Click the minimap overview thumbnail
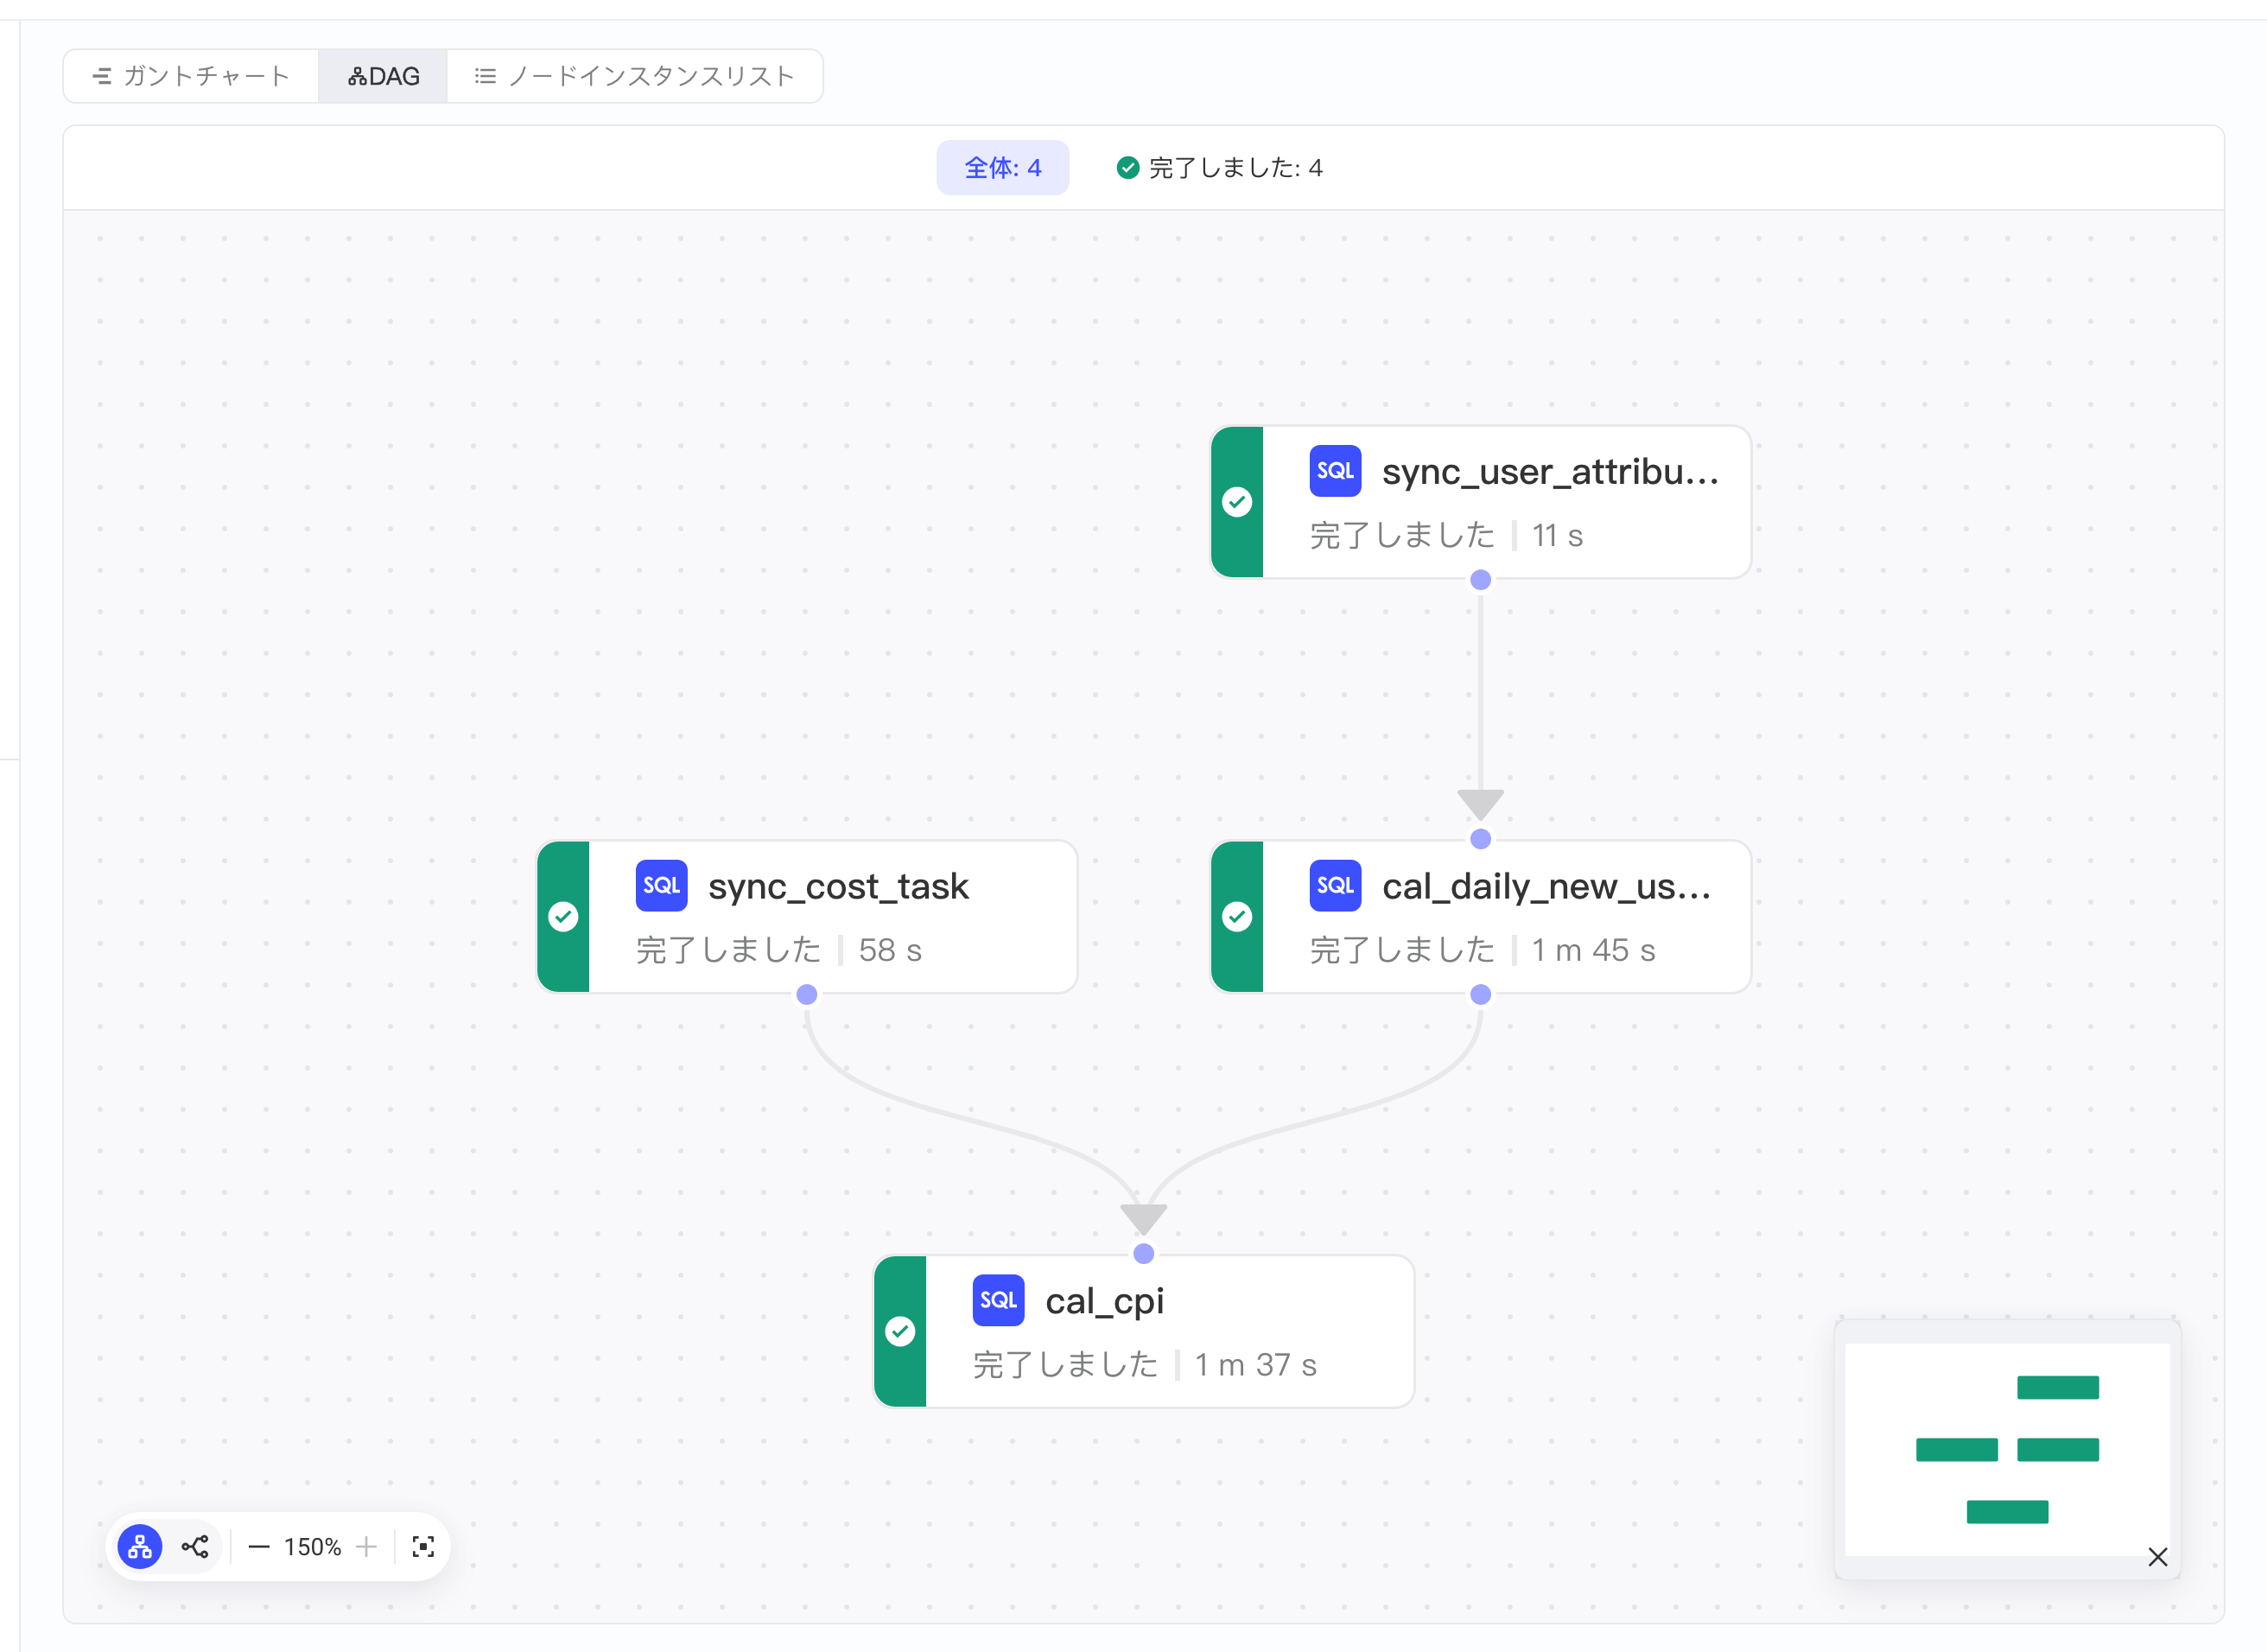The image size is (2267, 1652). (x=2007, y=1449)
